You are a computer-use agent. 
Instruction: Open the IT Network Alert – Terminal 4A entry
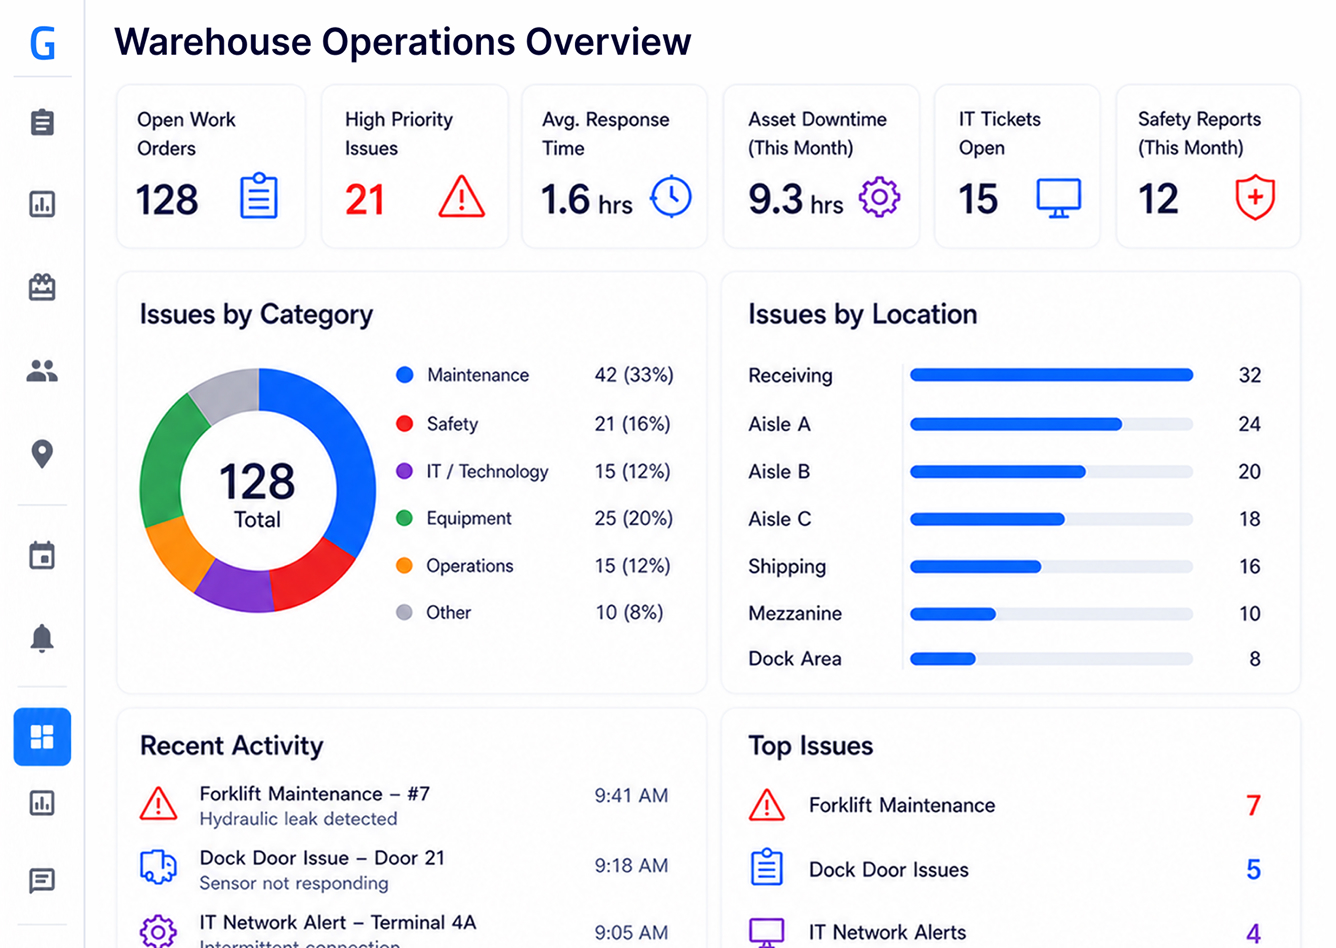pyautogui.click(x=404, y=930)
